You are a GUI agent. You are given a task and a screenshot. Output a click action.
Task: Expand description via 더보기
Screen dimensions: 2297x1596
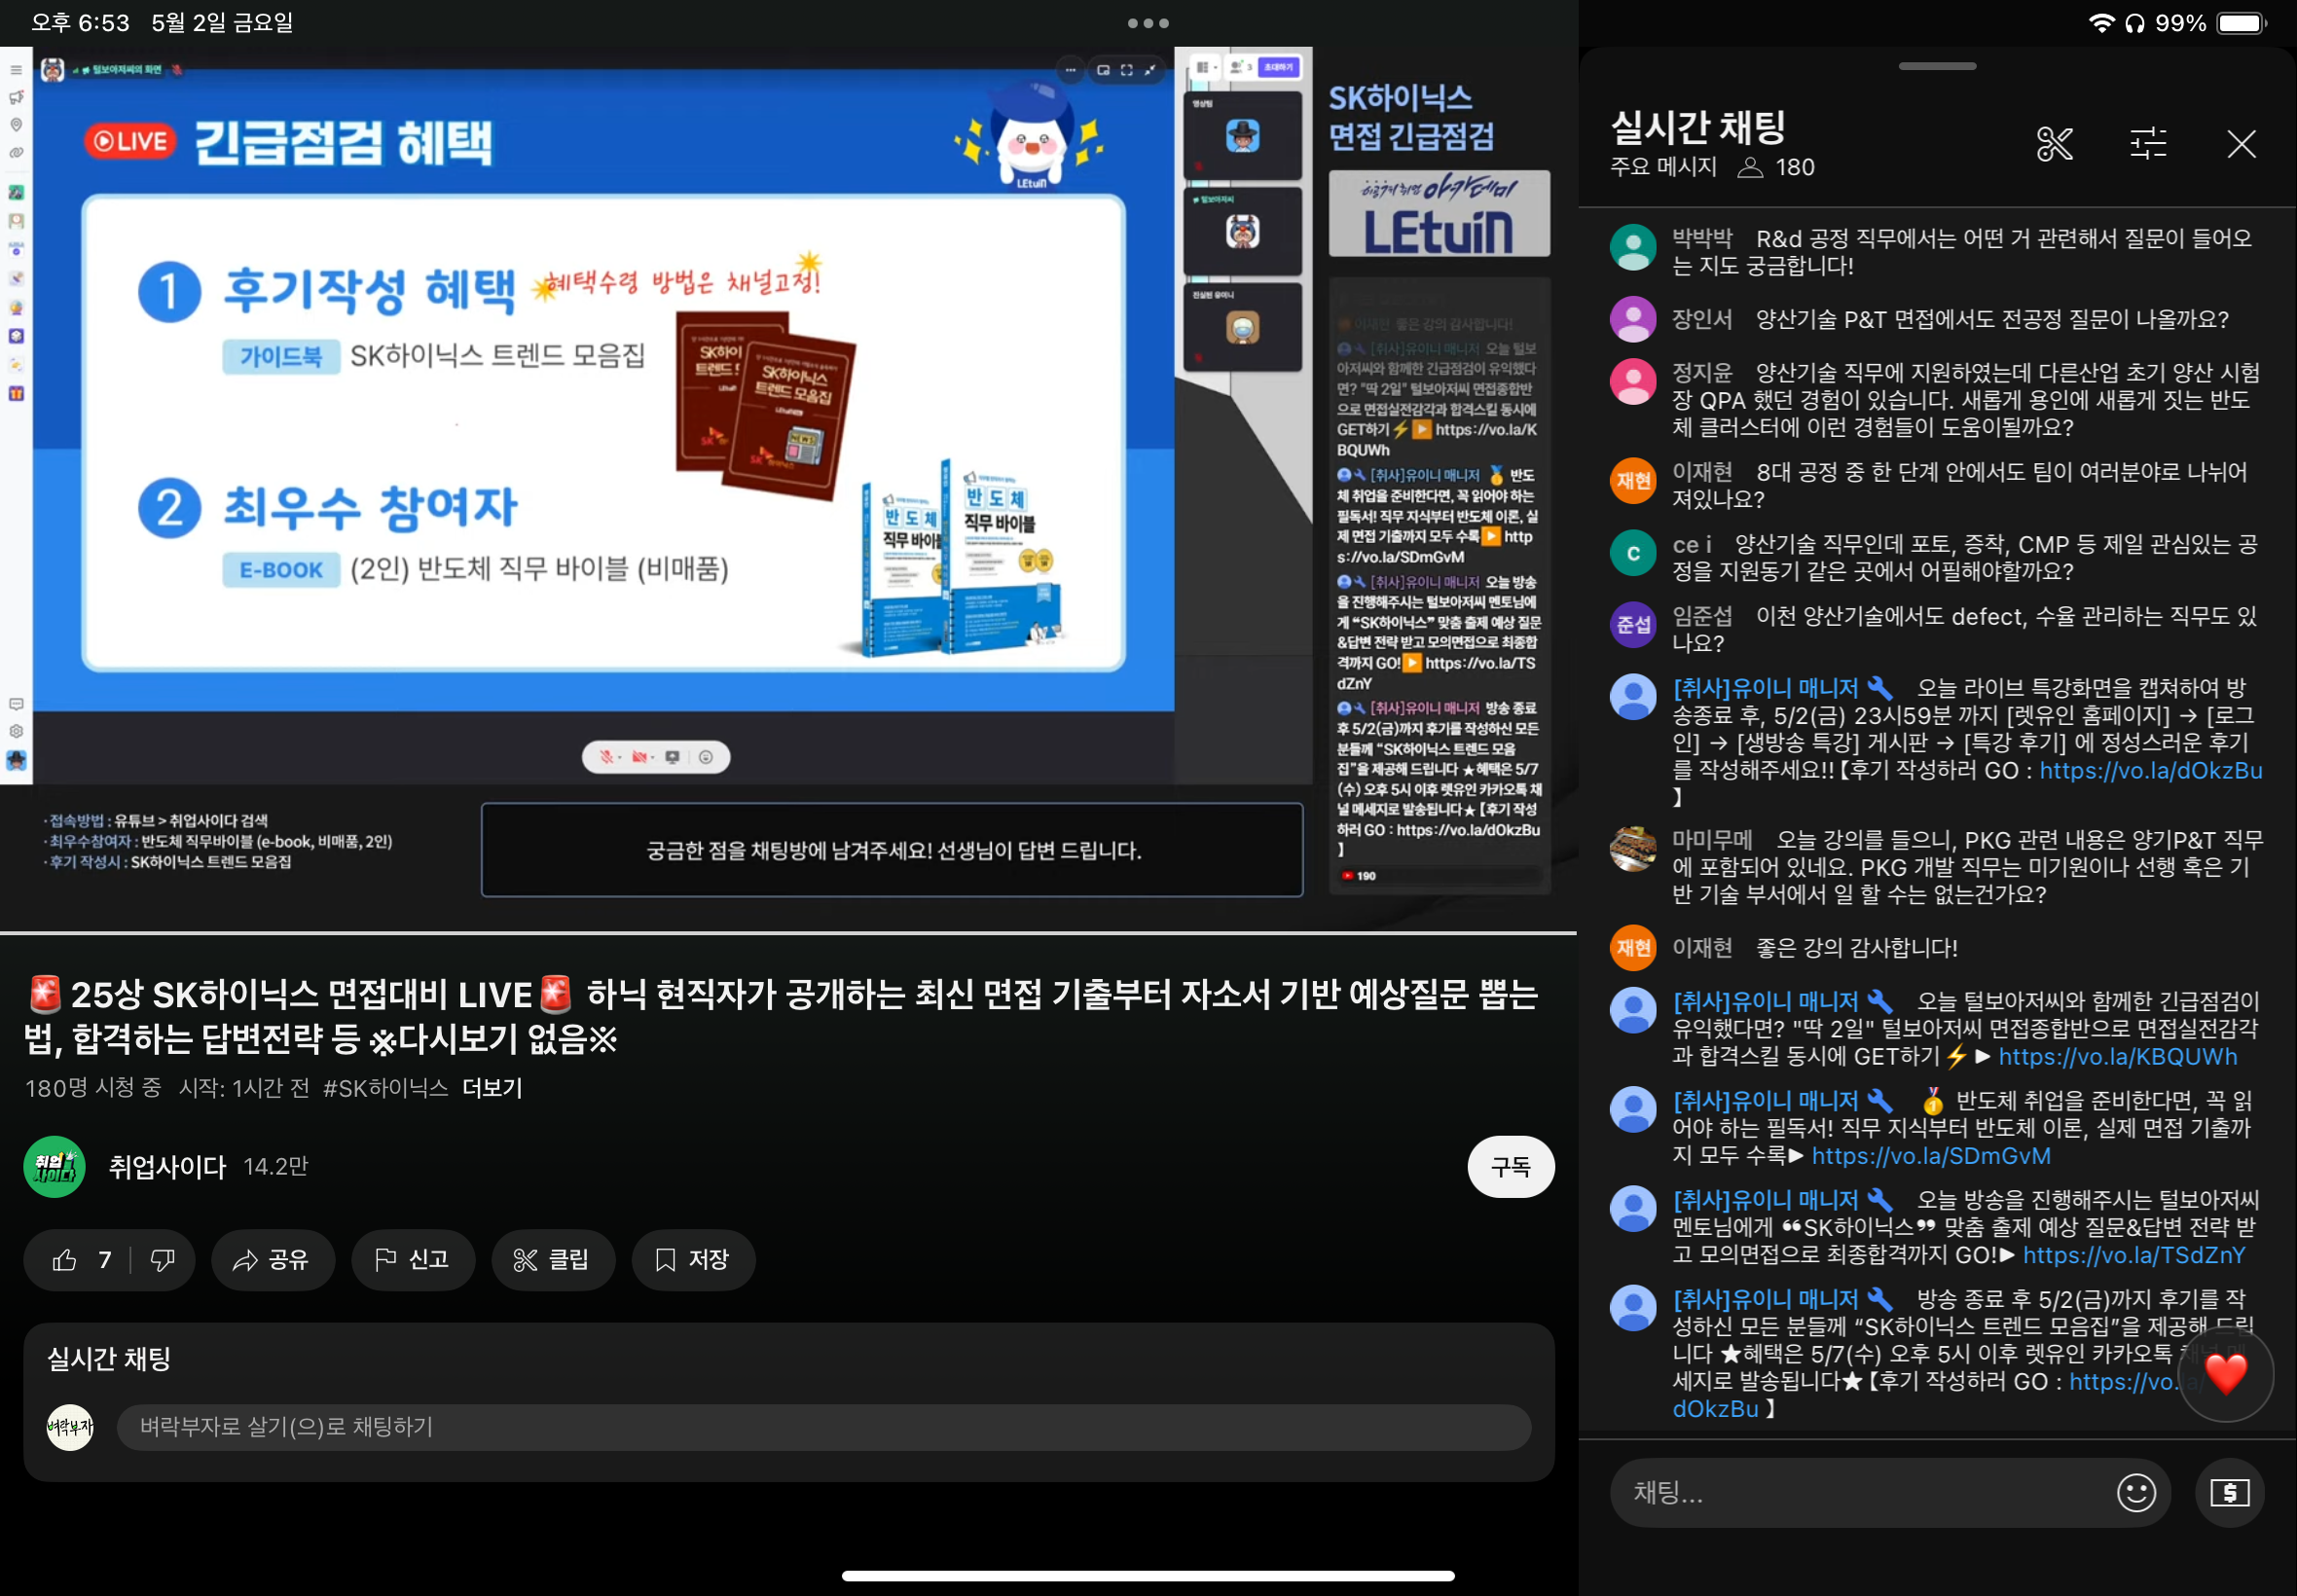tap(492, 1088)
